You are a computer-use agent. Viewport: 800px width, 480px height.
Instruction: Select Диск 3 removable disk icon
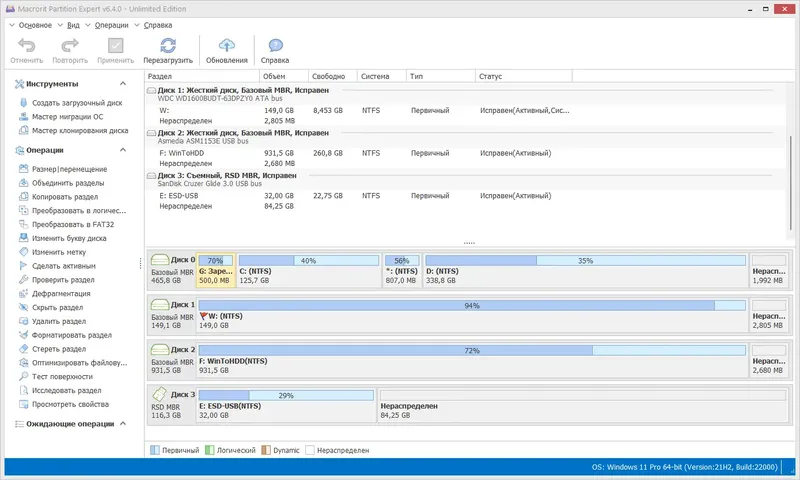(x=160, y=394)
